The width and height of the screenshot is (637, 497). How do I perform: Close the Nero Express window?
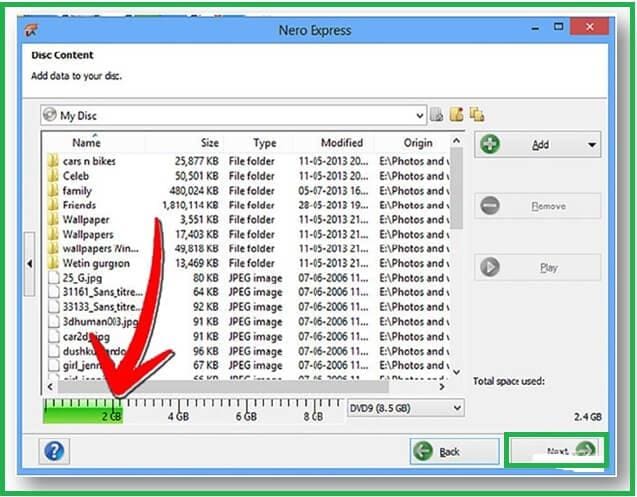pyautogui.click(x=589, y=27)
